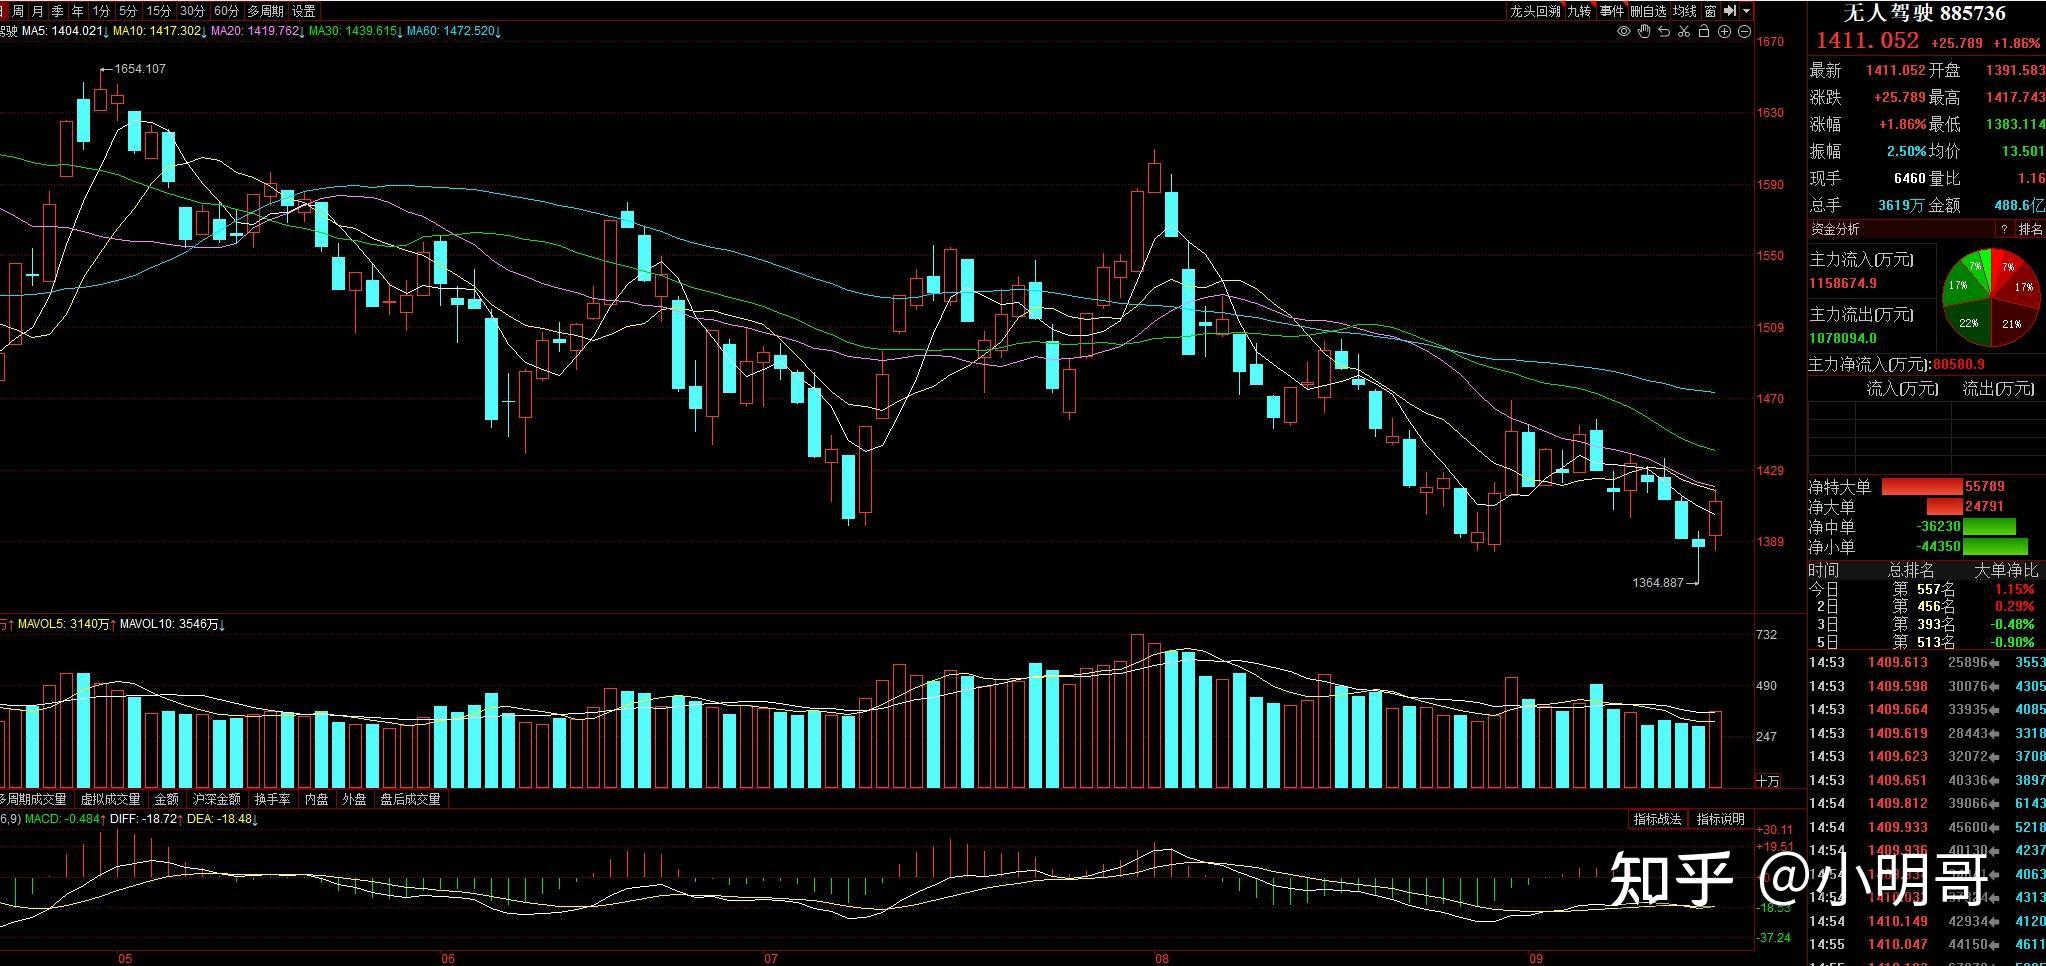Open the 指标说明 indicator description
This screenshot has width=2046, height=966.
(x=1720, y=819)
